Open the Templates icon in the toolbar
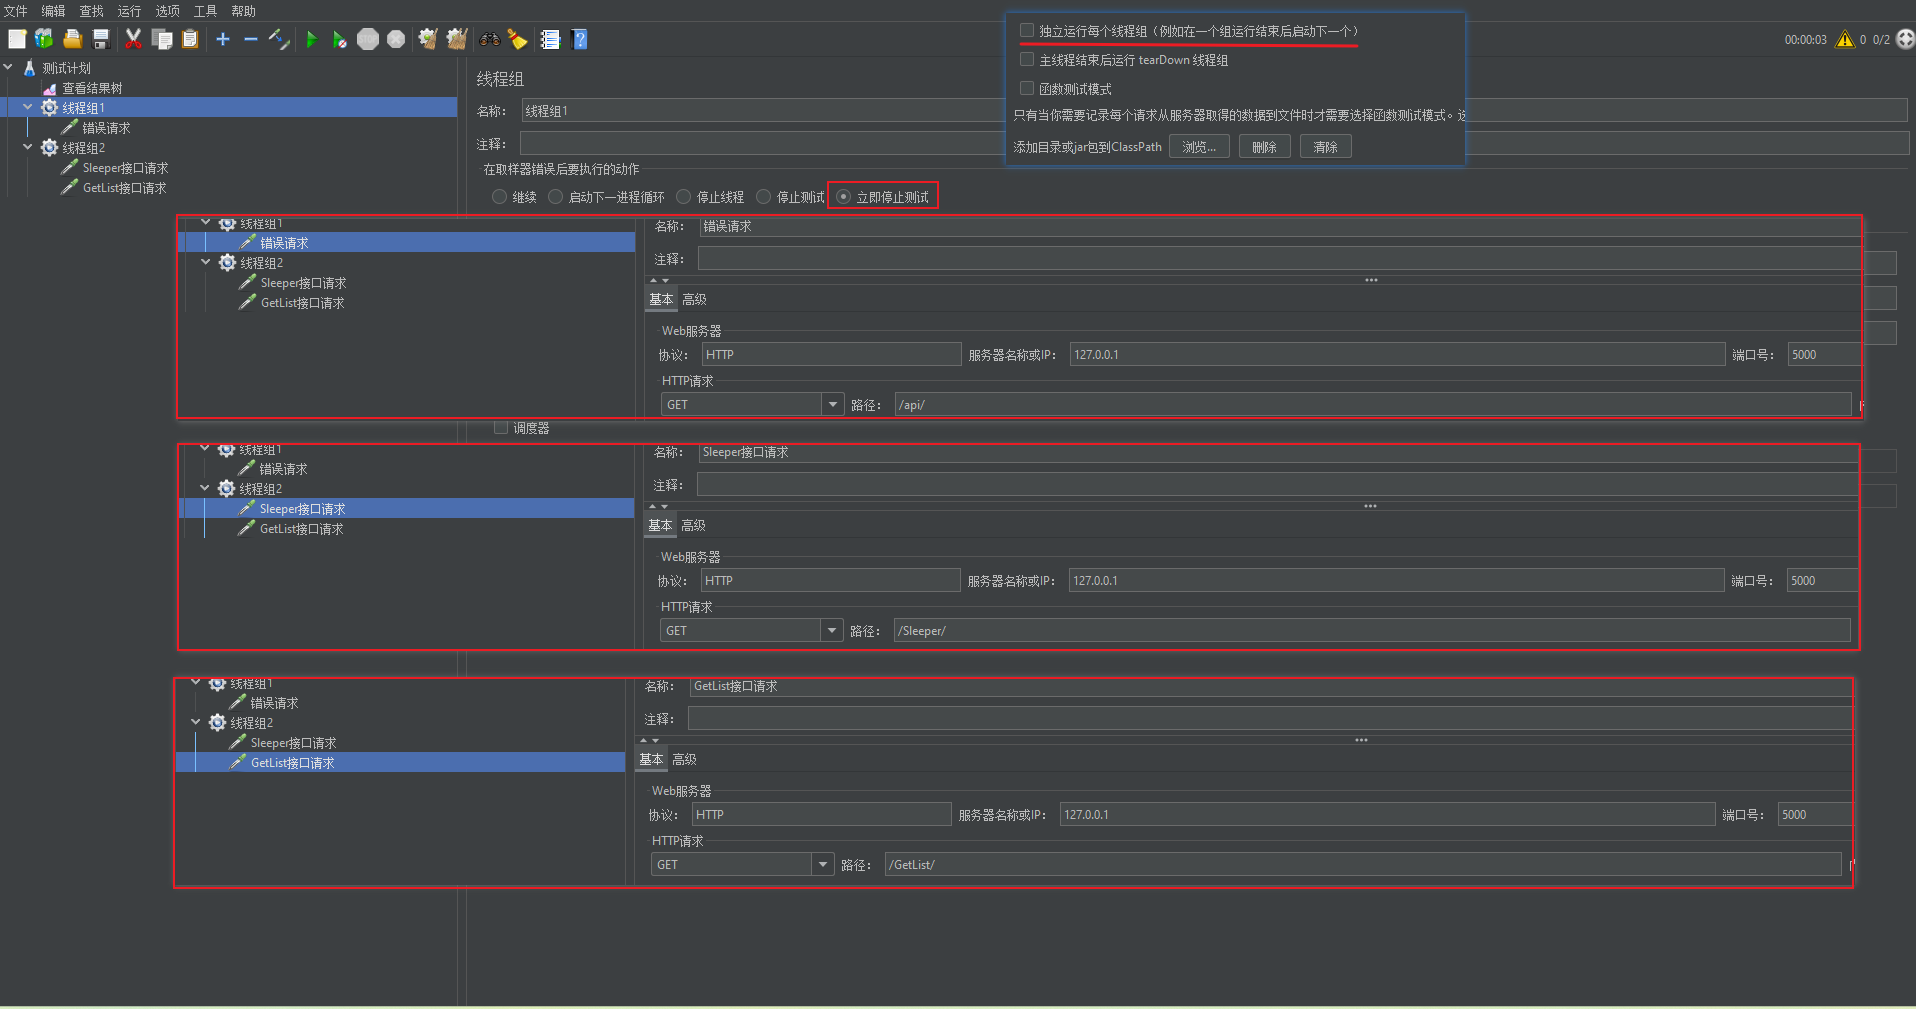Screen dimensions: 1916x1009 (44, 39)
